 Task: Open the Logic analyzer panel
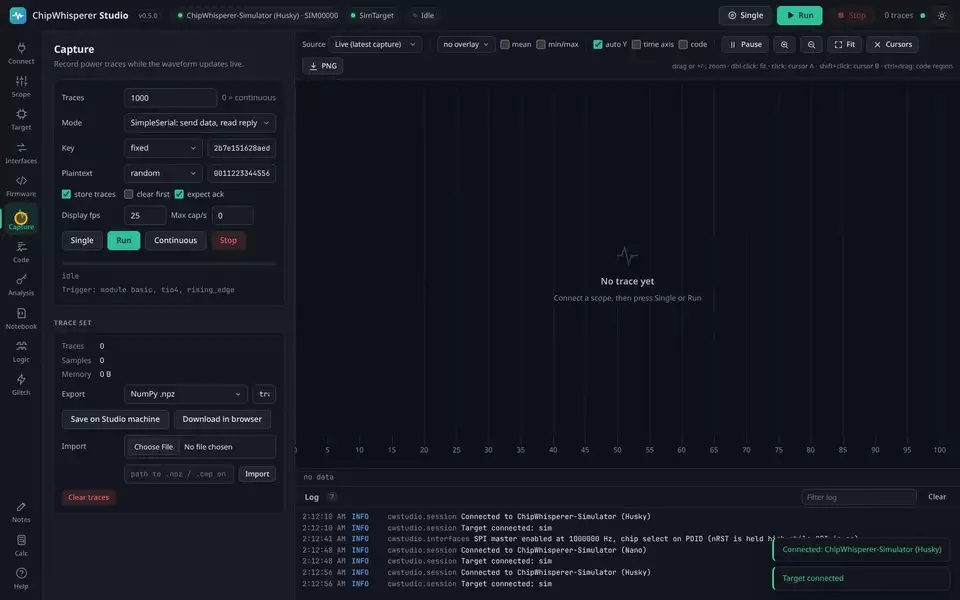click(21, 351)
